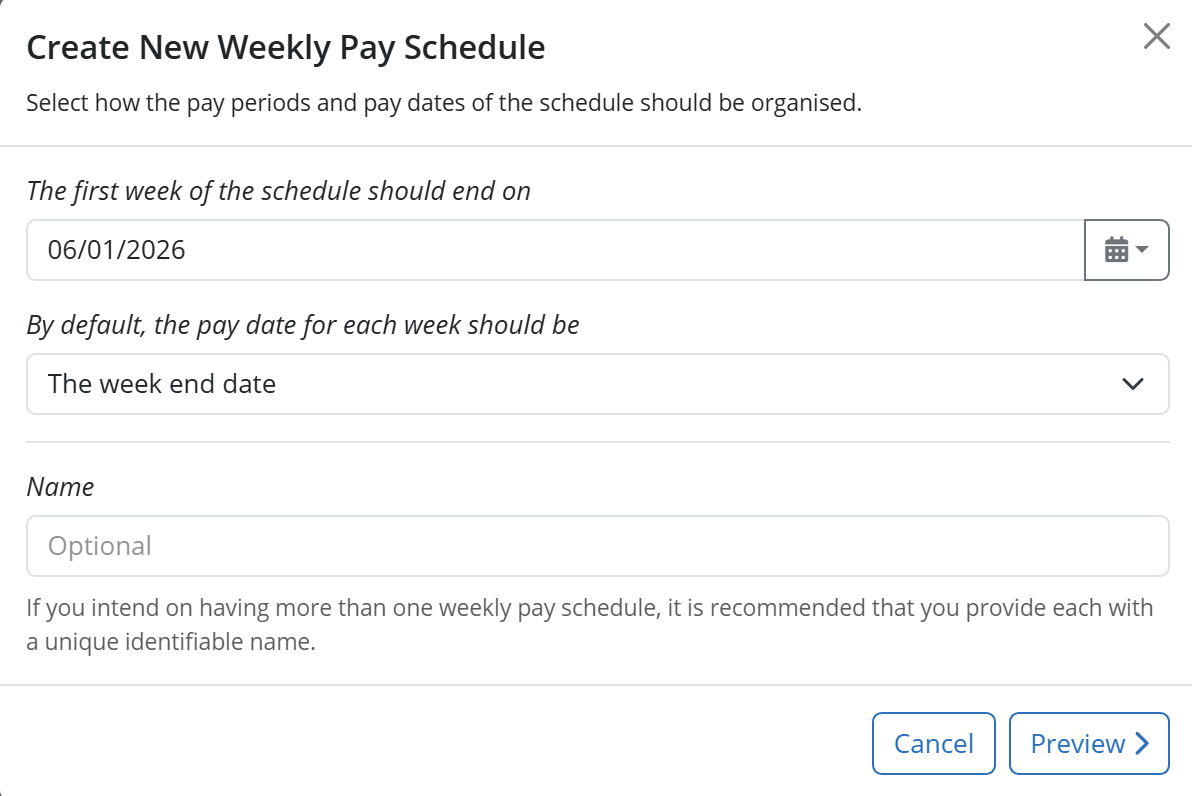
Task: Click the 'The week end date' selected value text
Action: 161,384
